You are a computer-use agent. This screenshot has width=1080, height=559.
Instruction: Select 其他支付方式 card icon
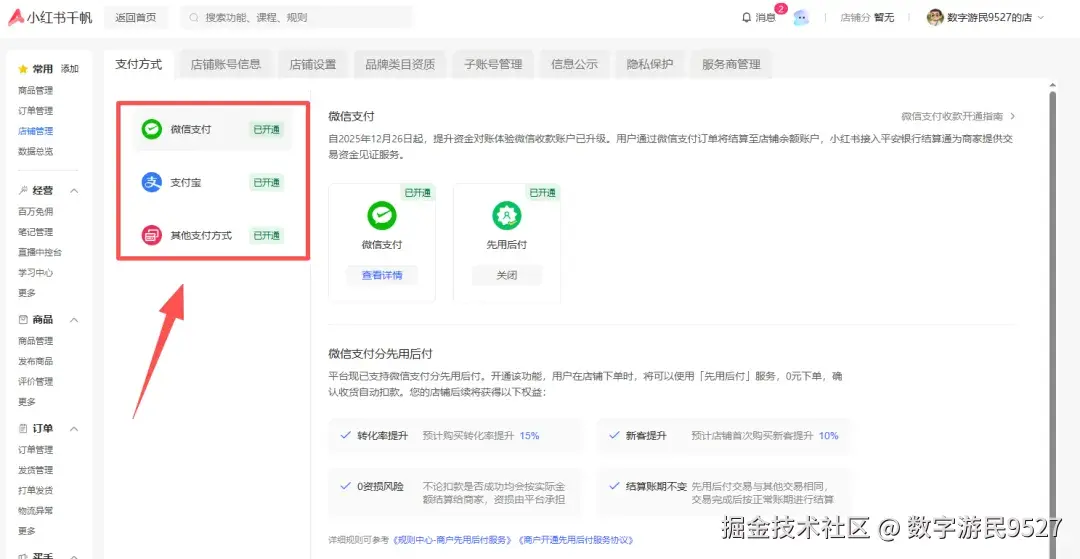(152, 235)
